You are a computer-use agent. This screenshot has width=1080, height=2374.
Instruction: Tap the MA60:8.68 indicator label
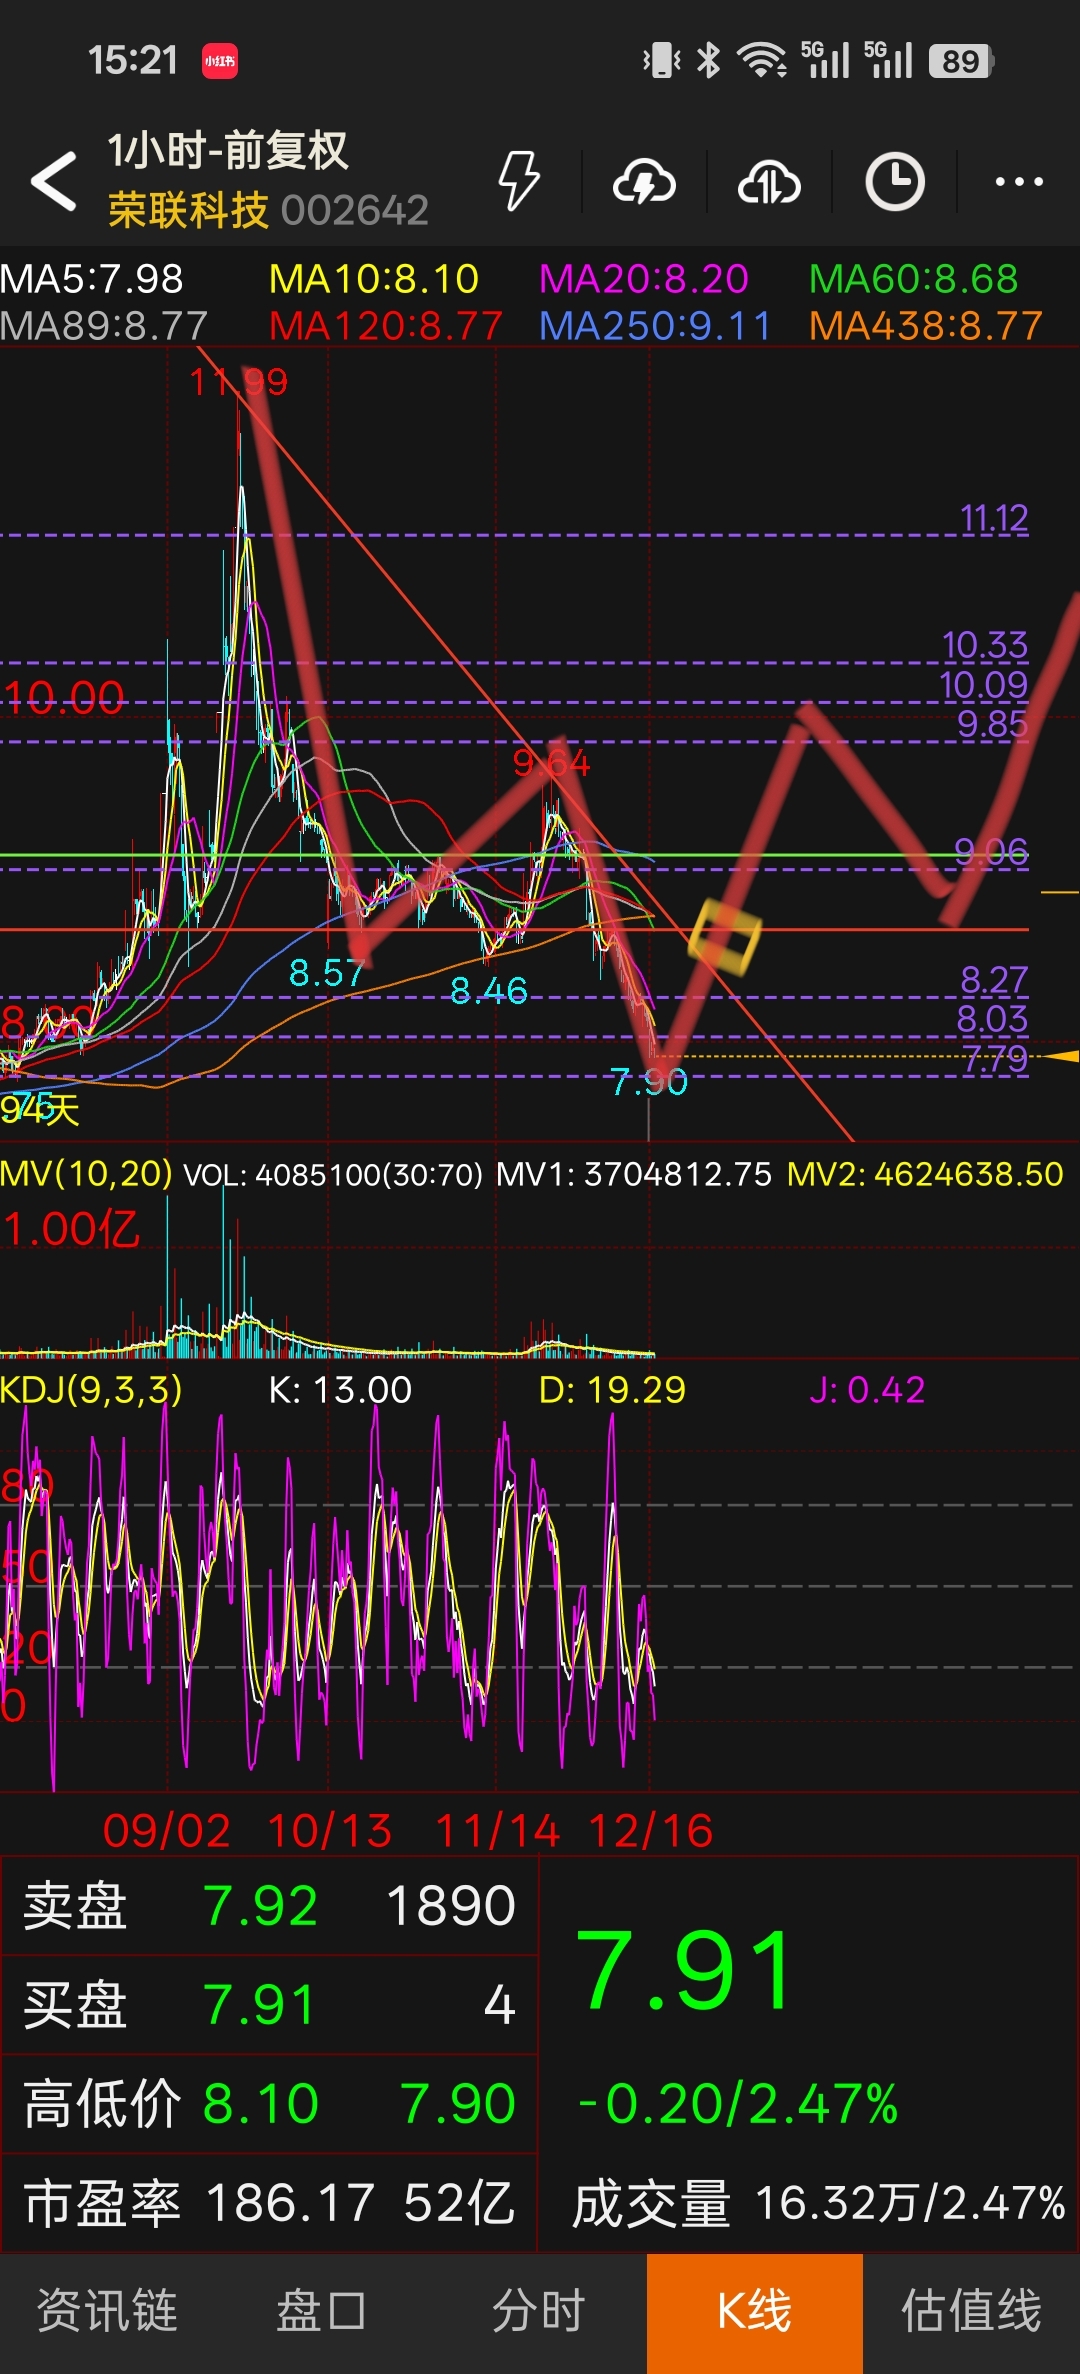913,279
